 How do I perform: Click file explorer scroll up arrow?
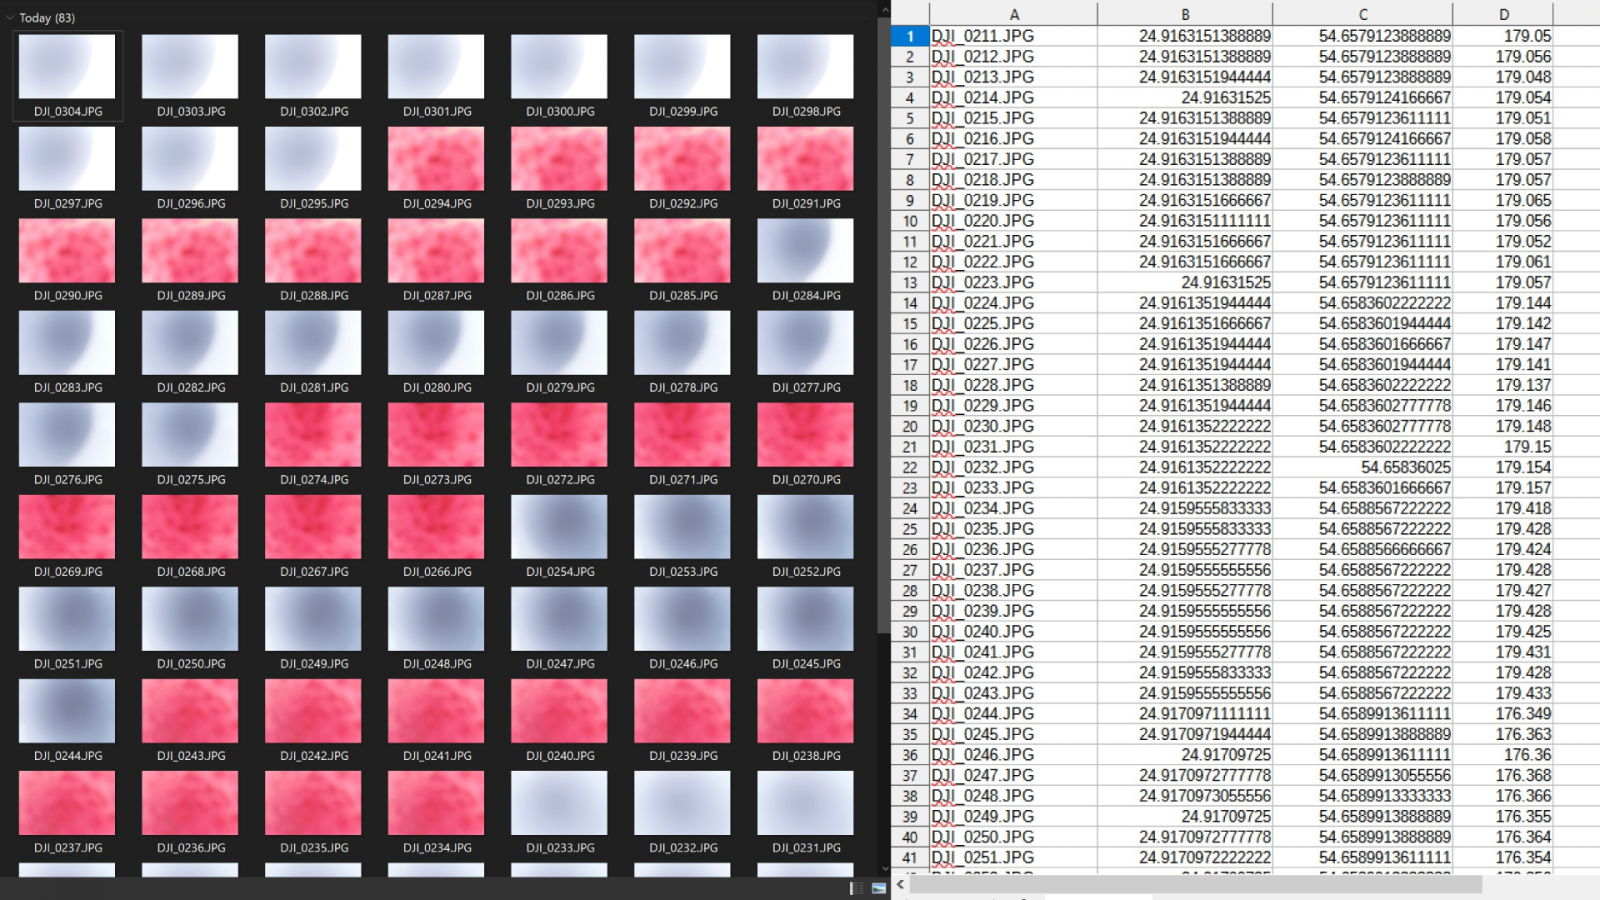[x=884, y=10]
